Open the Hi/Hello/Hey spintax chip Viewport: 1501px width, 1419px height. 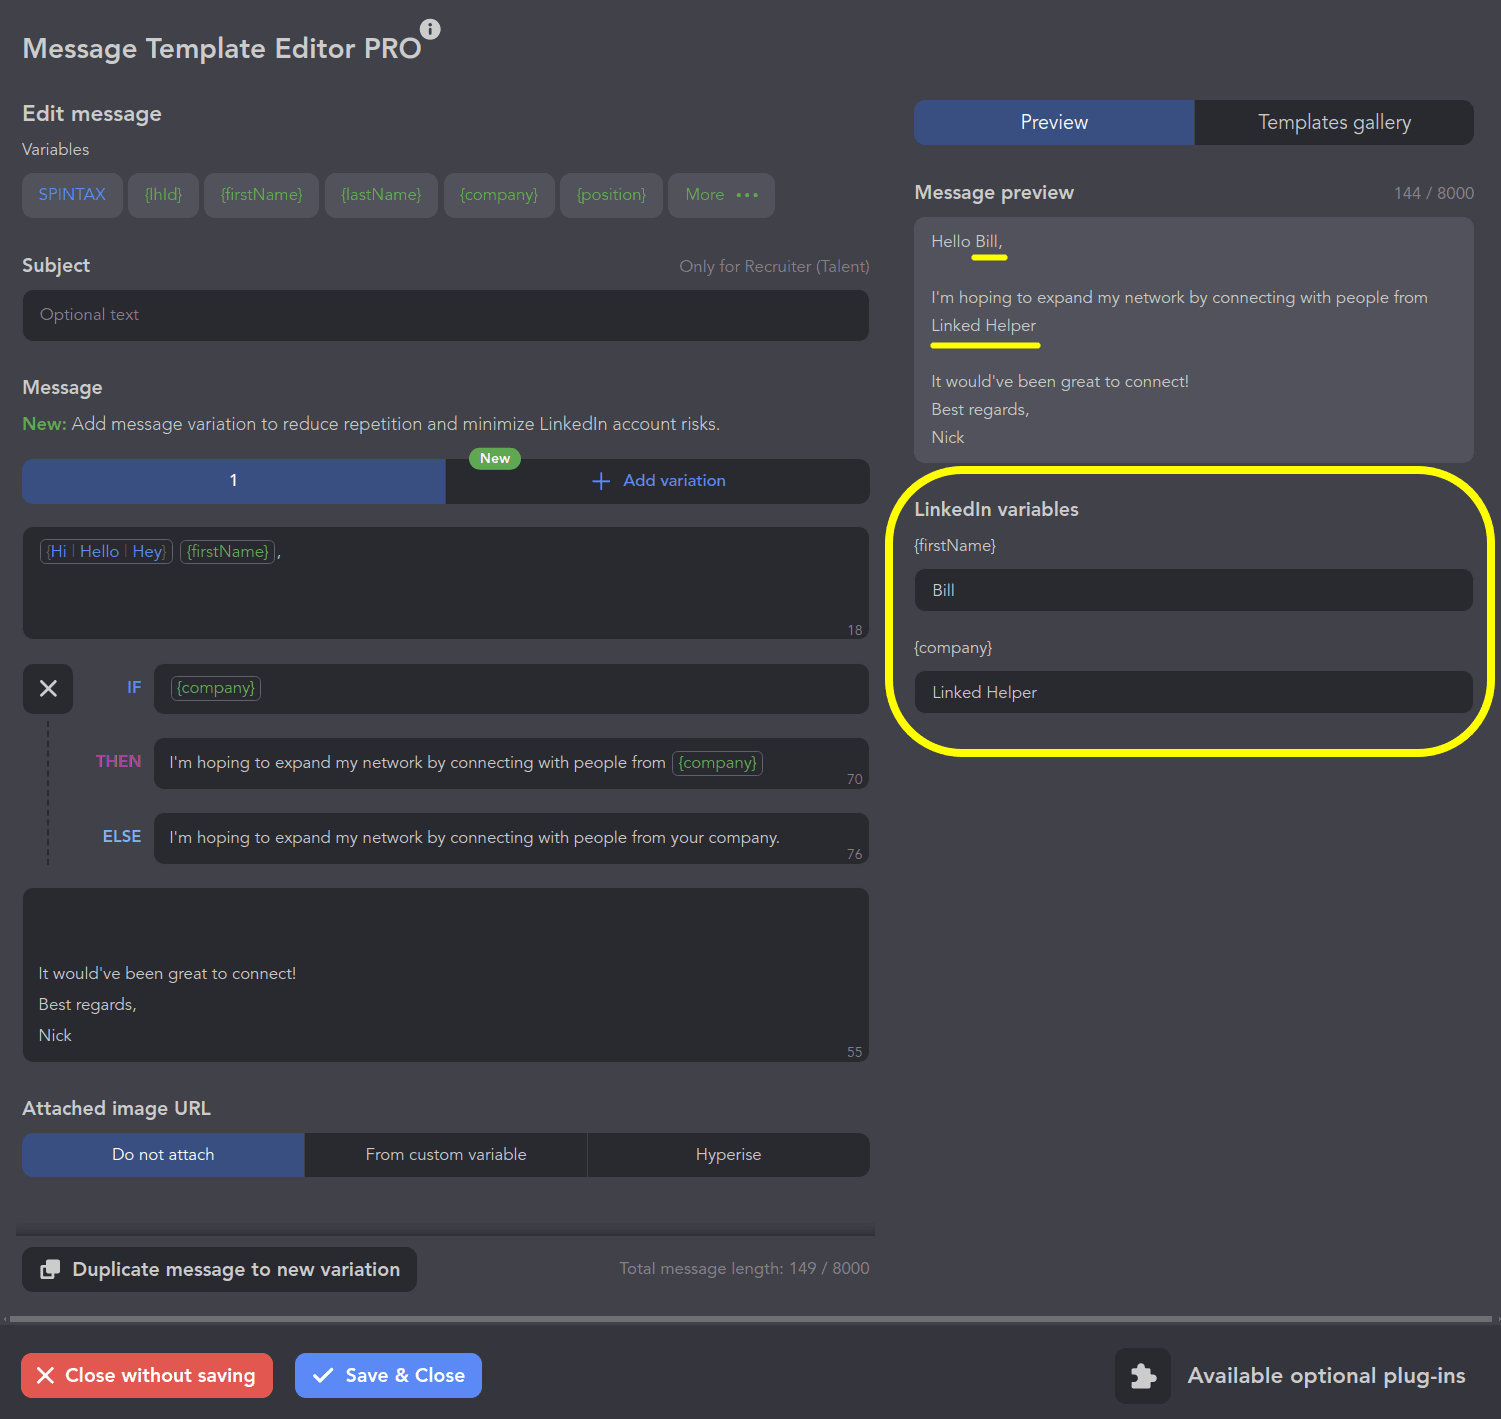106,552
